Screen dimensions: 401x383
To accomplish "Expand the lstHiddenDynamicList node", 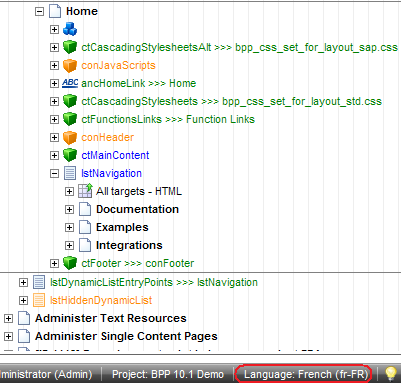I will point(23,301).
